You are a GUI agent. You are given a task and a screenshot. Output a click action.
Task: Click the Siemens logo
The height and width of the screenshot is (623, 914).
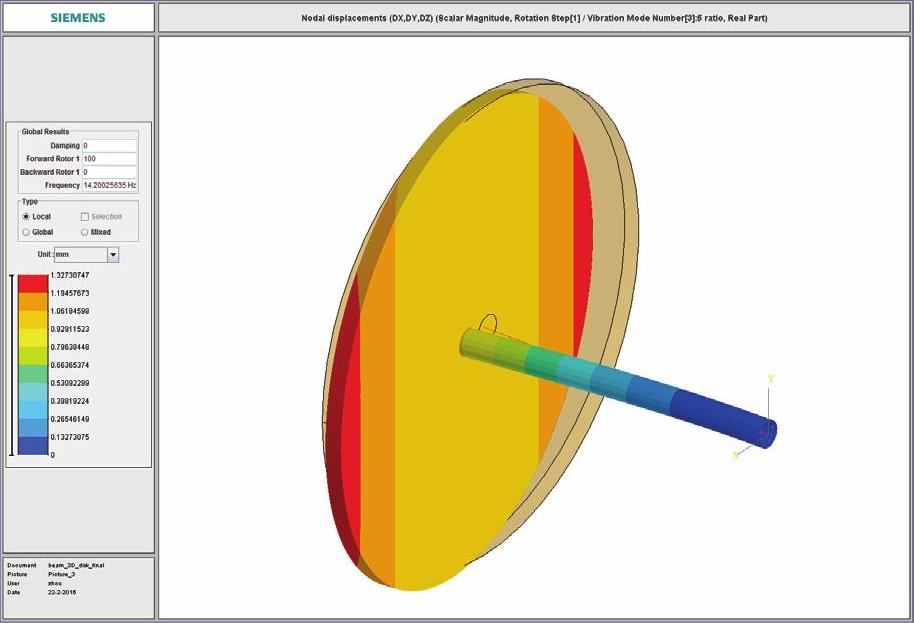tap(78, 18)
